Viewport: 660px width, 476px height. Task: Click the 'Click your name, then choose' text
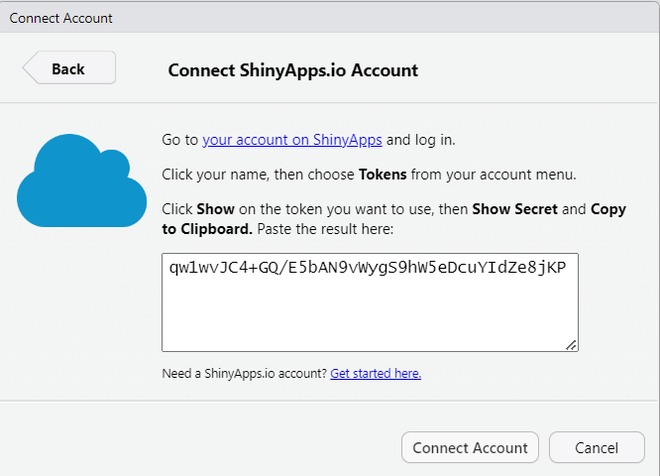tap(258, 174)
